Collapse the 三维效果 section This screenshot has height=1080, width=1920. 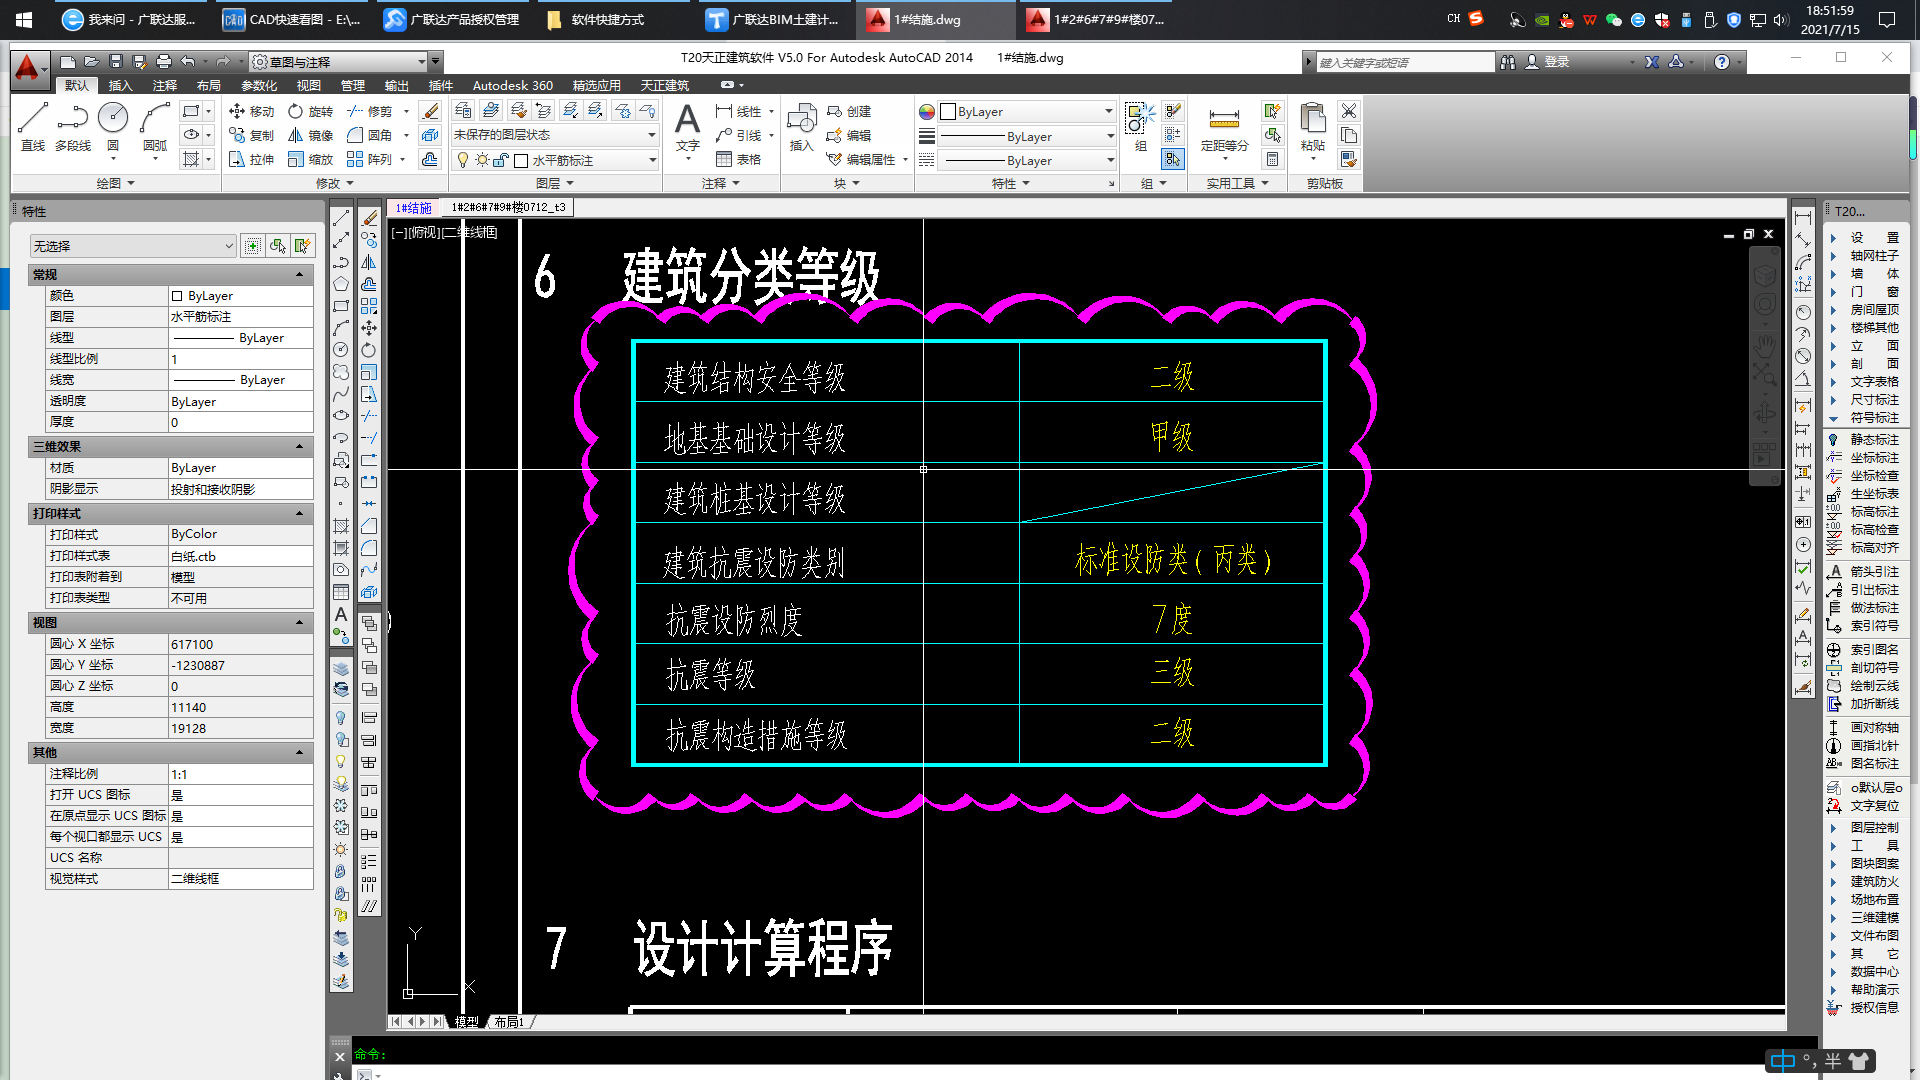(x=299, y=447)
